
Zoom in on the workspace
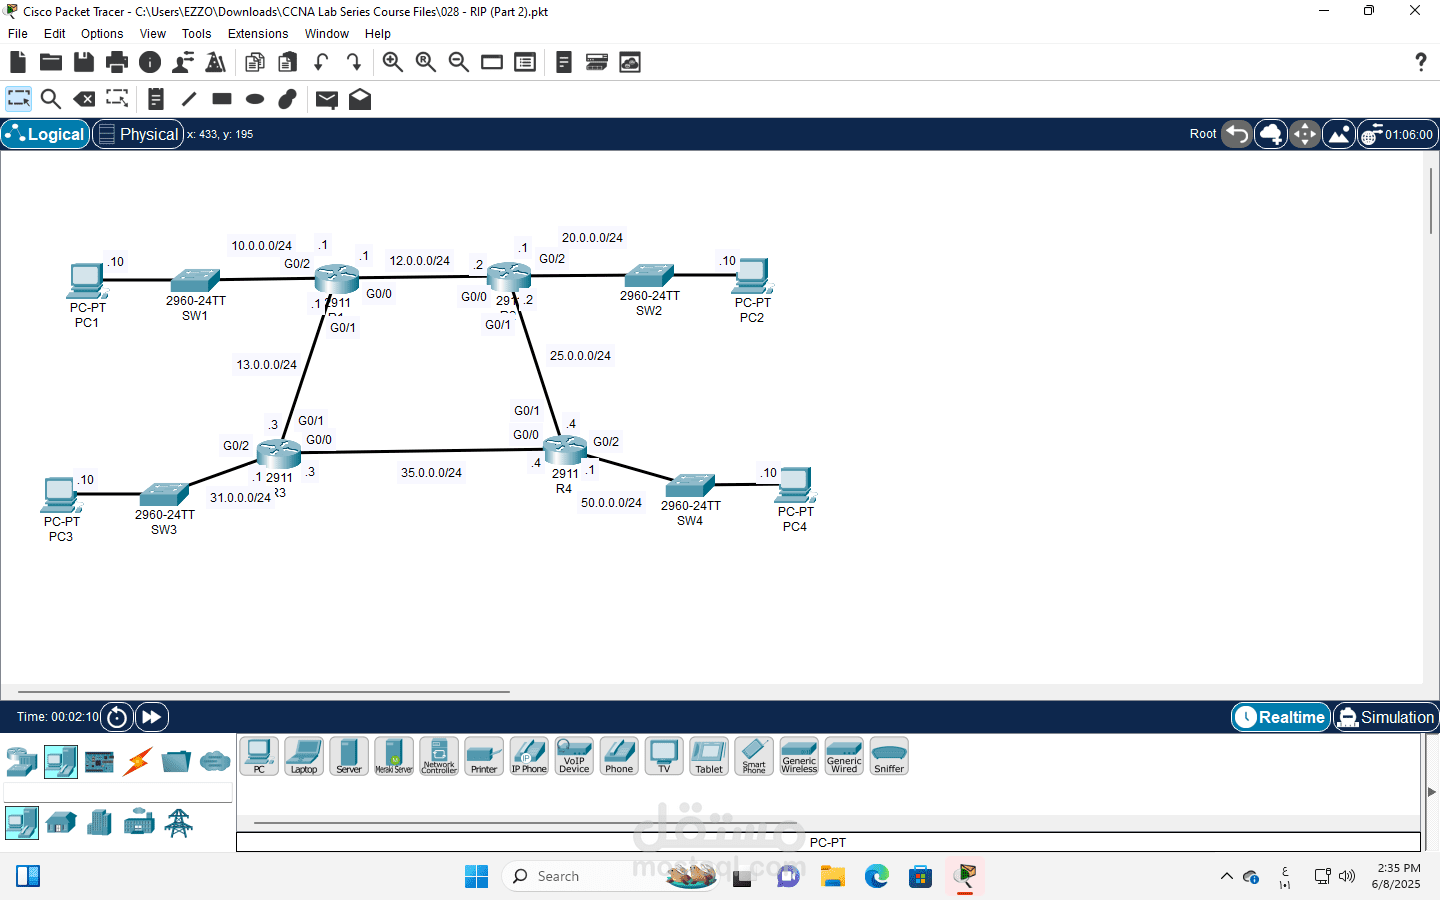(393, 62)
